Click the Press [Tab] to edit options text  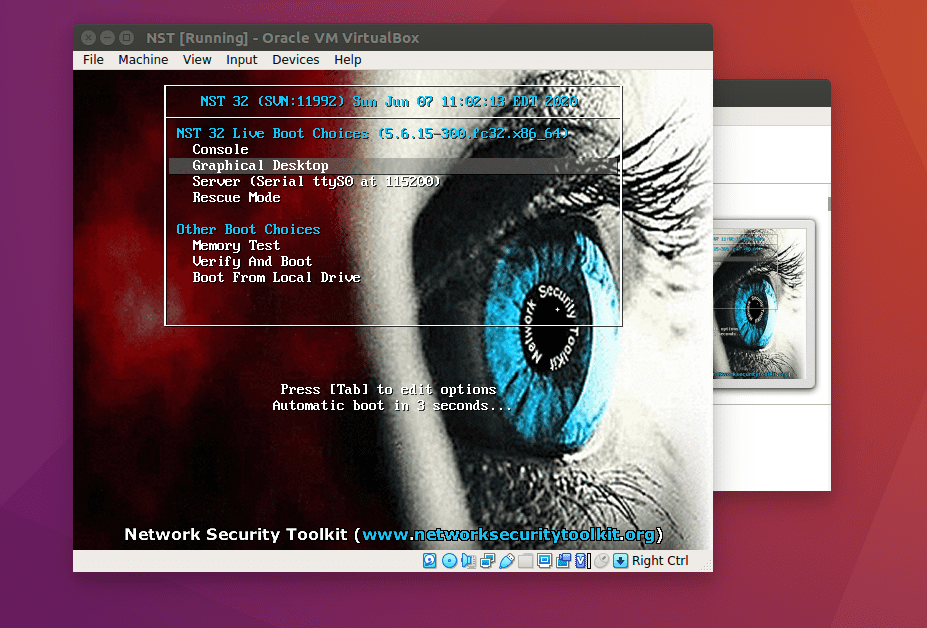[x=388, y=390]
